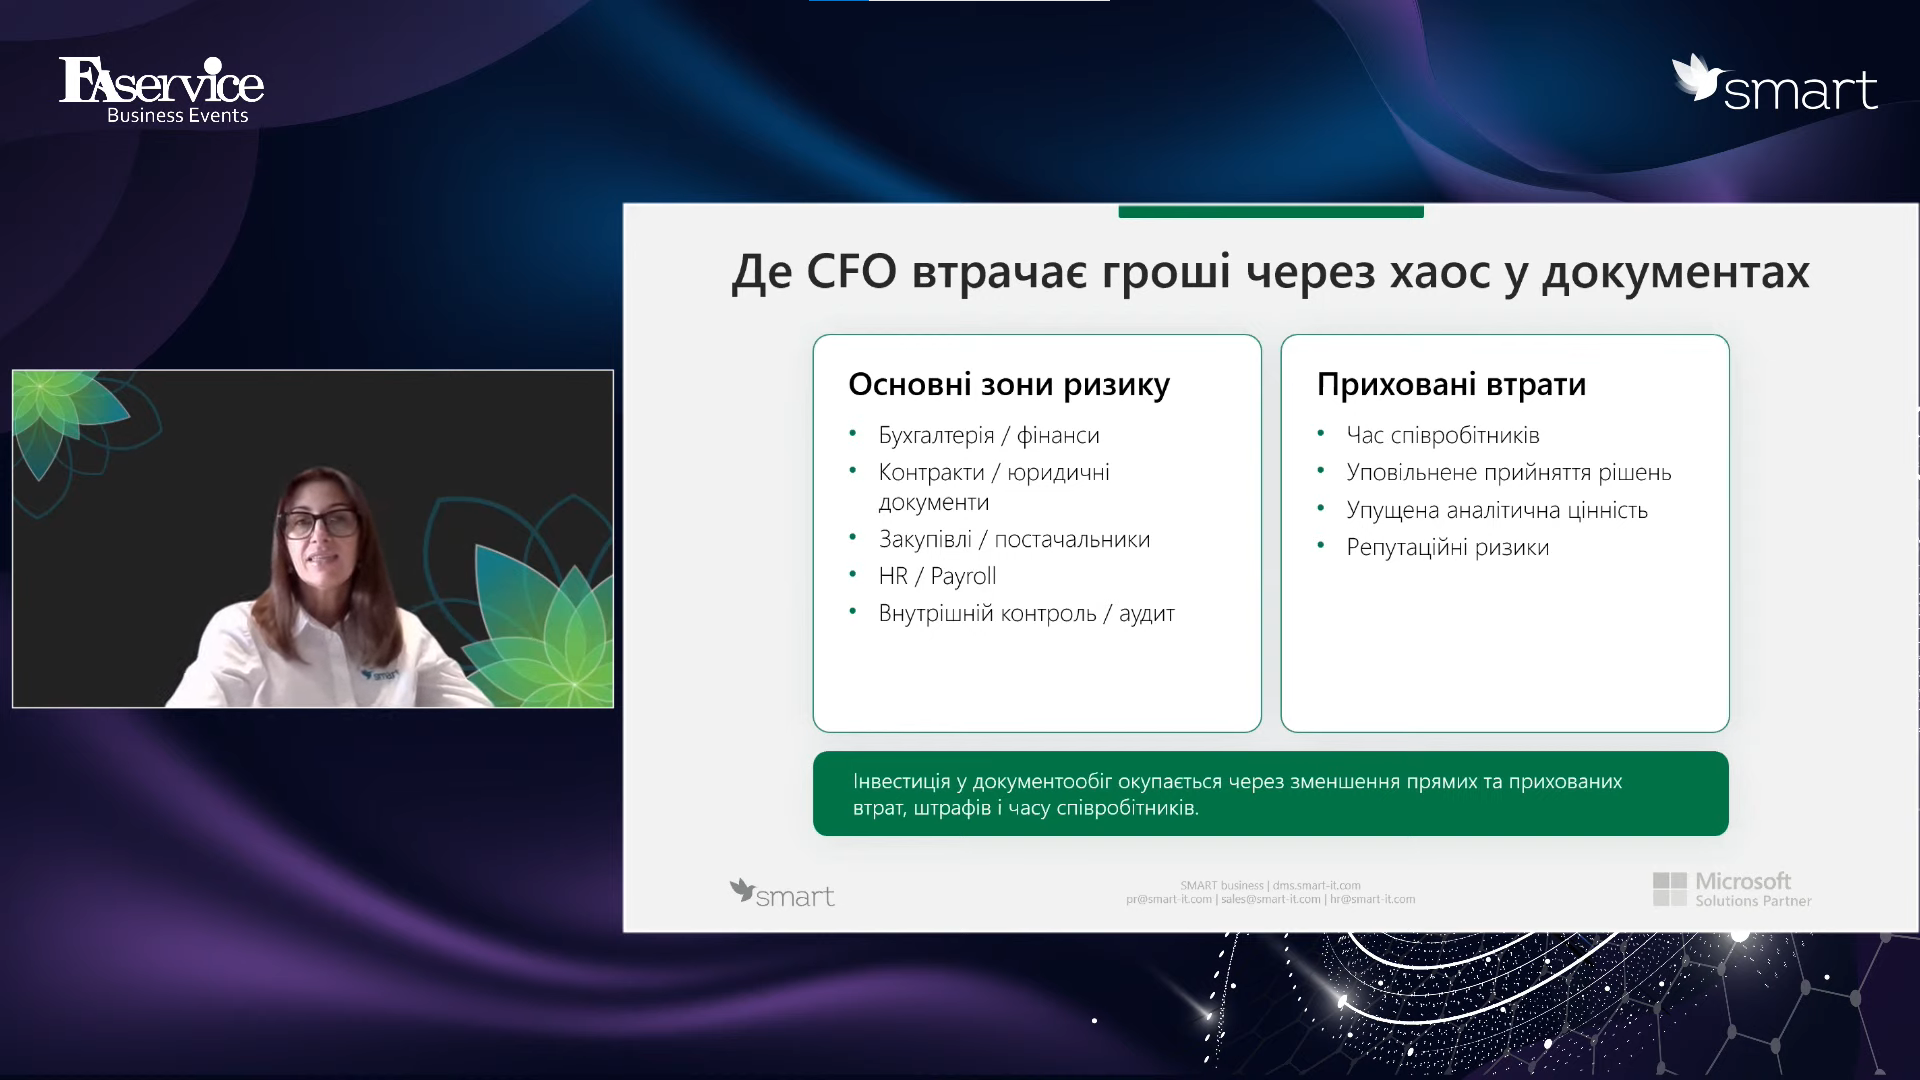Click the dms.smart-it.com link in footer

point(1316,885)
